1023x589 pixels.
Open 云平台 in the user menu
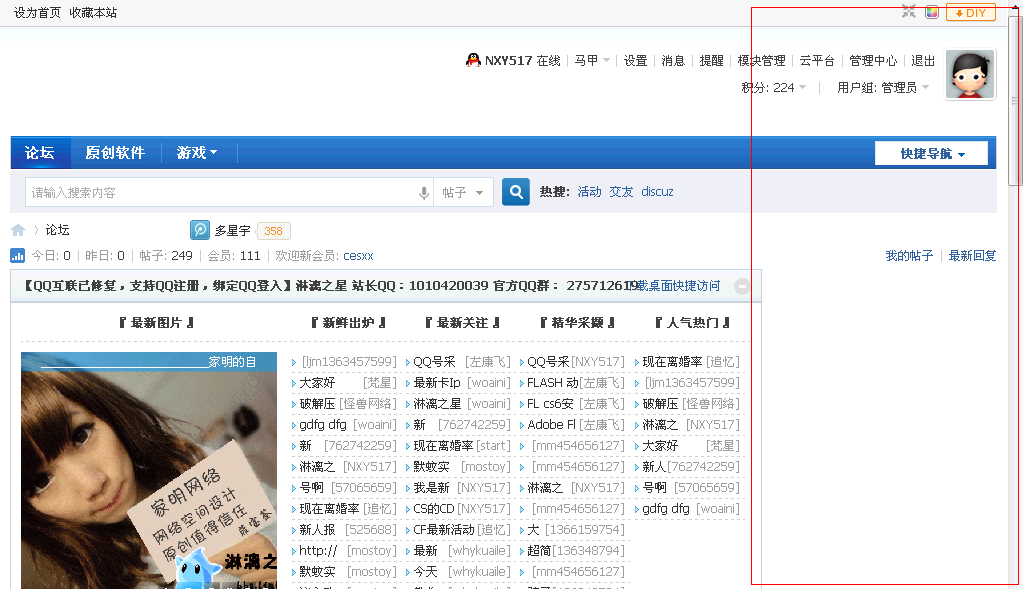[x=817, y=61]
